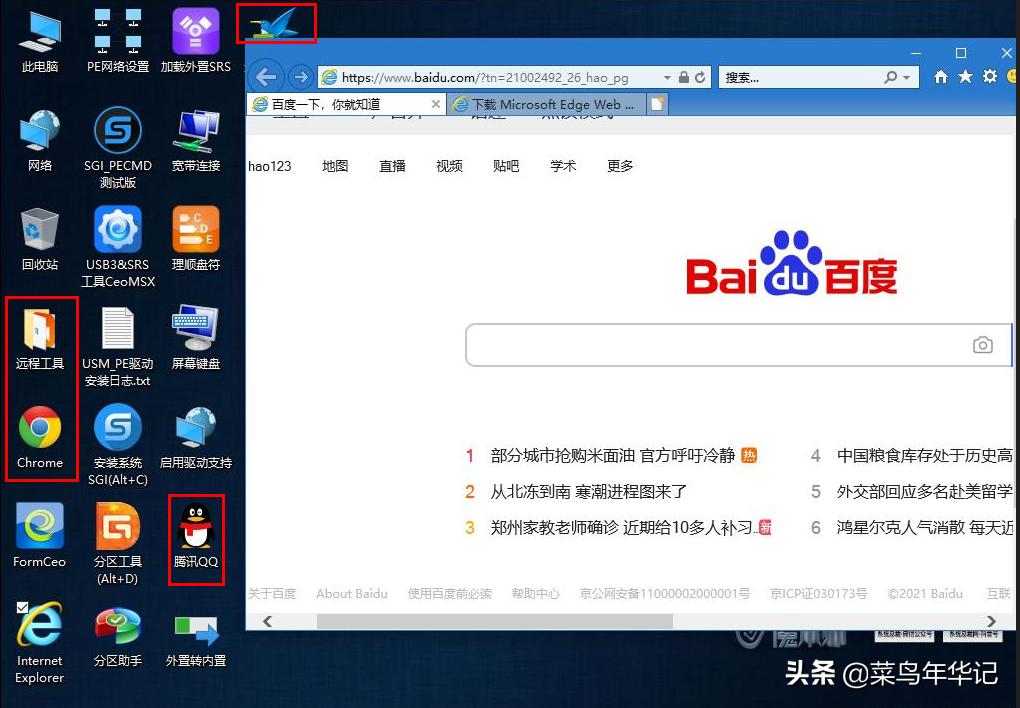The width and height of the screenshot is (1020, 708).
Task: Click footer link 帮助中心
Action: 535,593
